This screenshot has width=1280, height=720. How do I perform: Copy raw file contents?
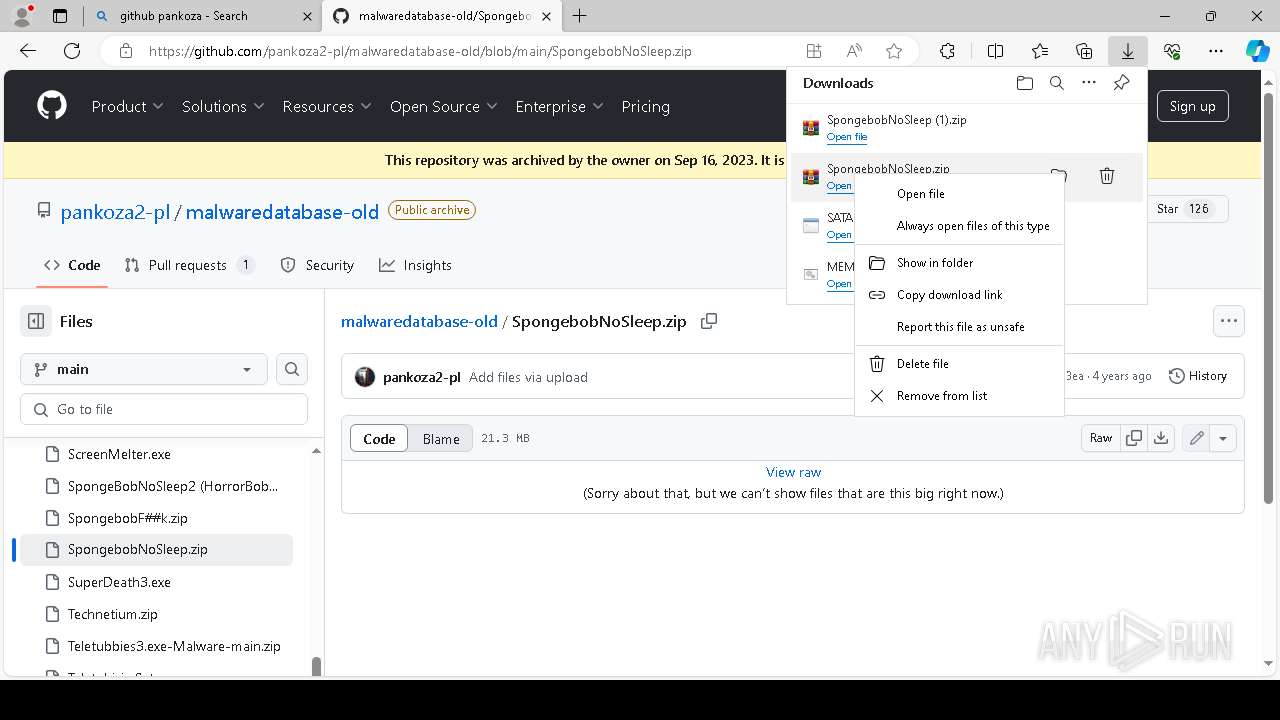pyautogui.click(x=1134, y=438)
